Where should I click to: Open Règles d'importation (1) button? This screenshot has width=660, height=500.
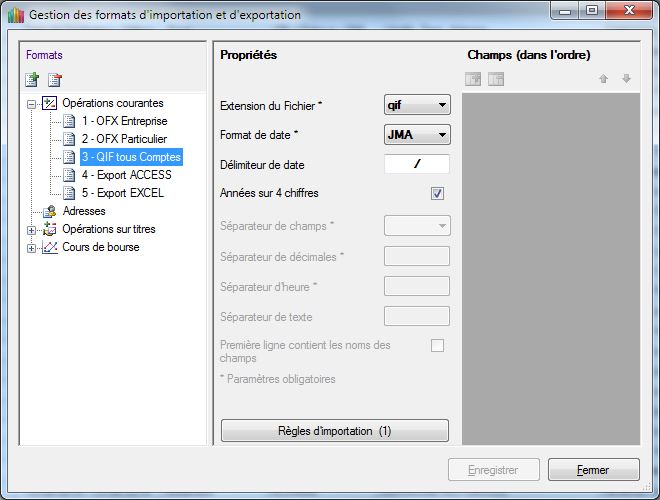click(334, 431)
